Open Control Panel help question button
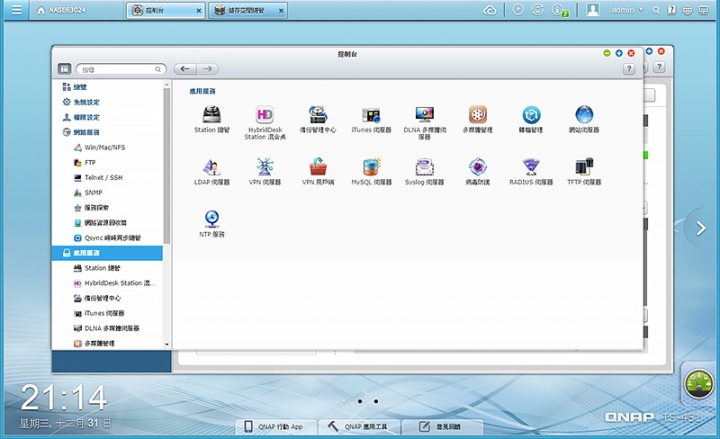 [629, 69]
